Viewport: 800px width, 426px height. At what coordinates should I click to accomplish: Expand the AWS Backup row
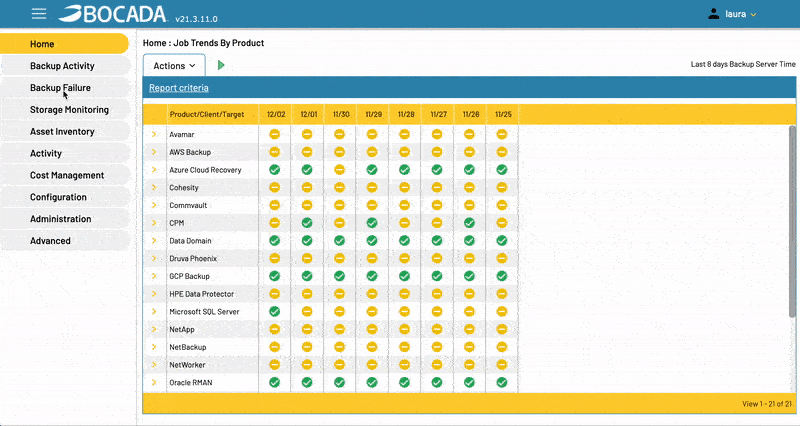tap(154, 152)
